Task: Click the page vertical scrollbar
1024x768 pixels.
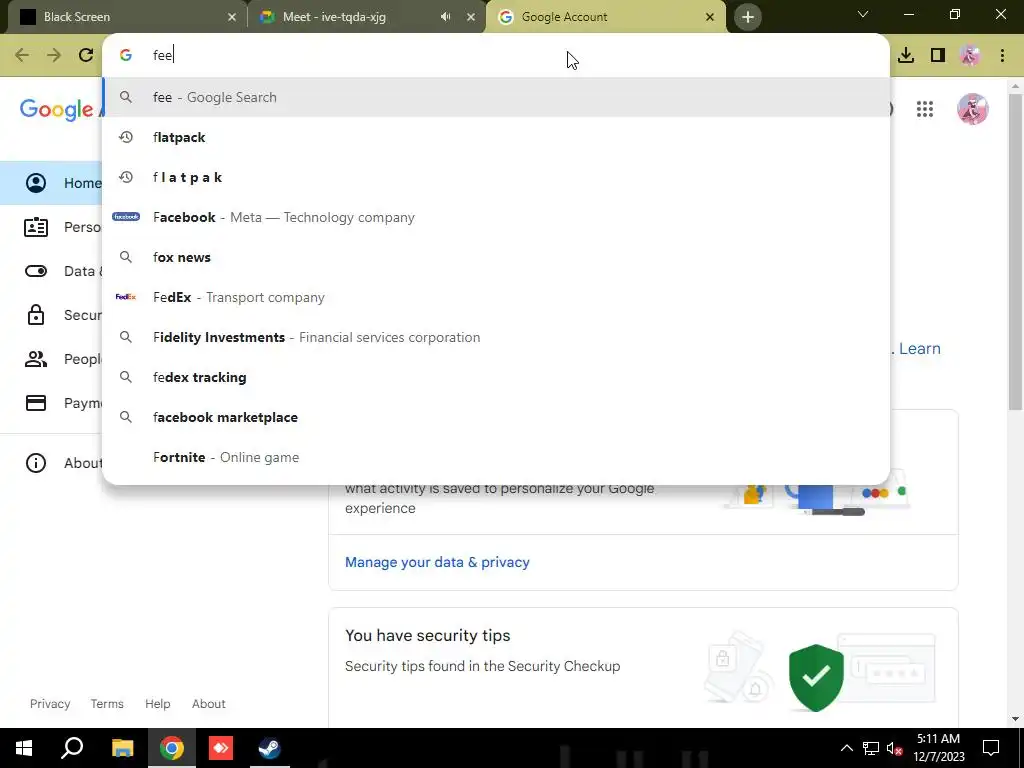Action: (x=1015, y=252)
